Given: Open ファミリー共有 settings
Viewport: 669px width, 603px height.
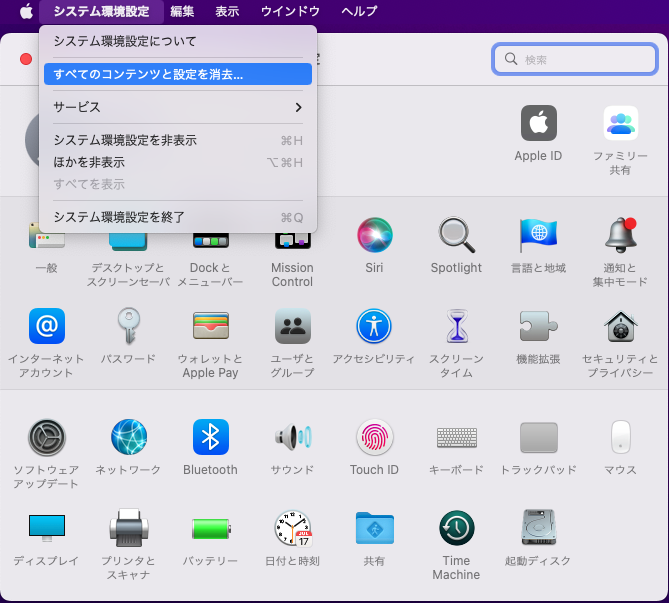Looking at the screenshot, I should [x=620, y=124].
